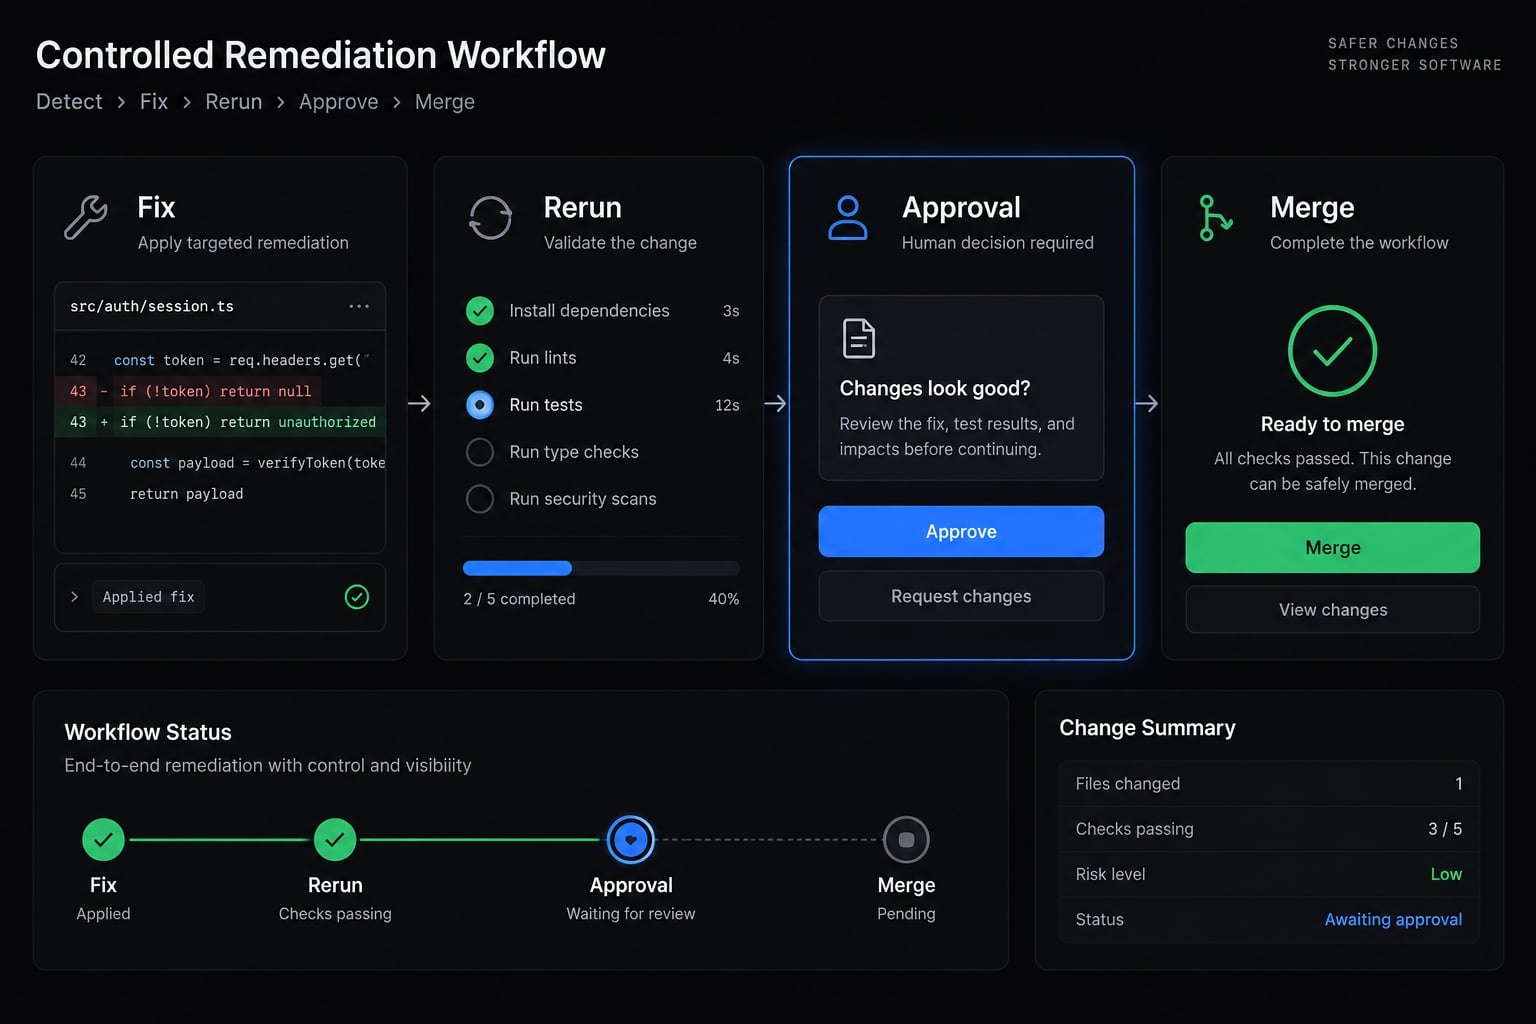Click the src/auth/session.ts file name
The image size is (1536, 1024).
152,306
